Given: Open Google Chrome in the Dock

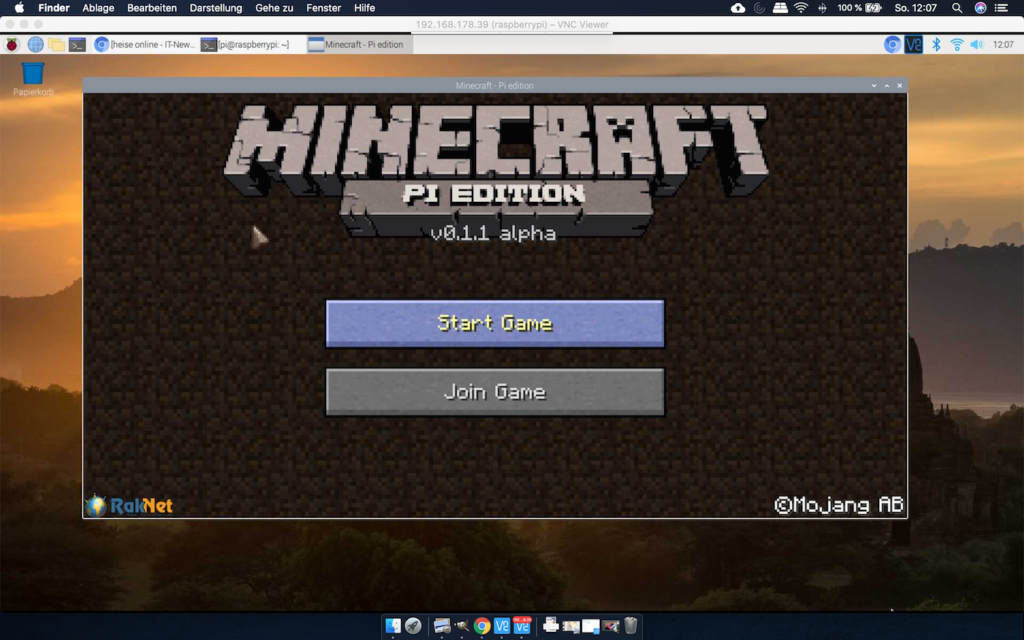Looking at the screenshot, I should 482,626.
